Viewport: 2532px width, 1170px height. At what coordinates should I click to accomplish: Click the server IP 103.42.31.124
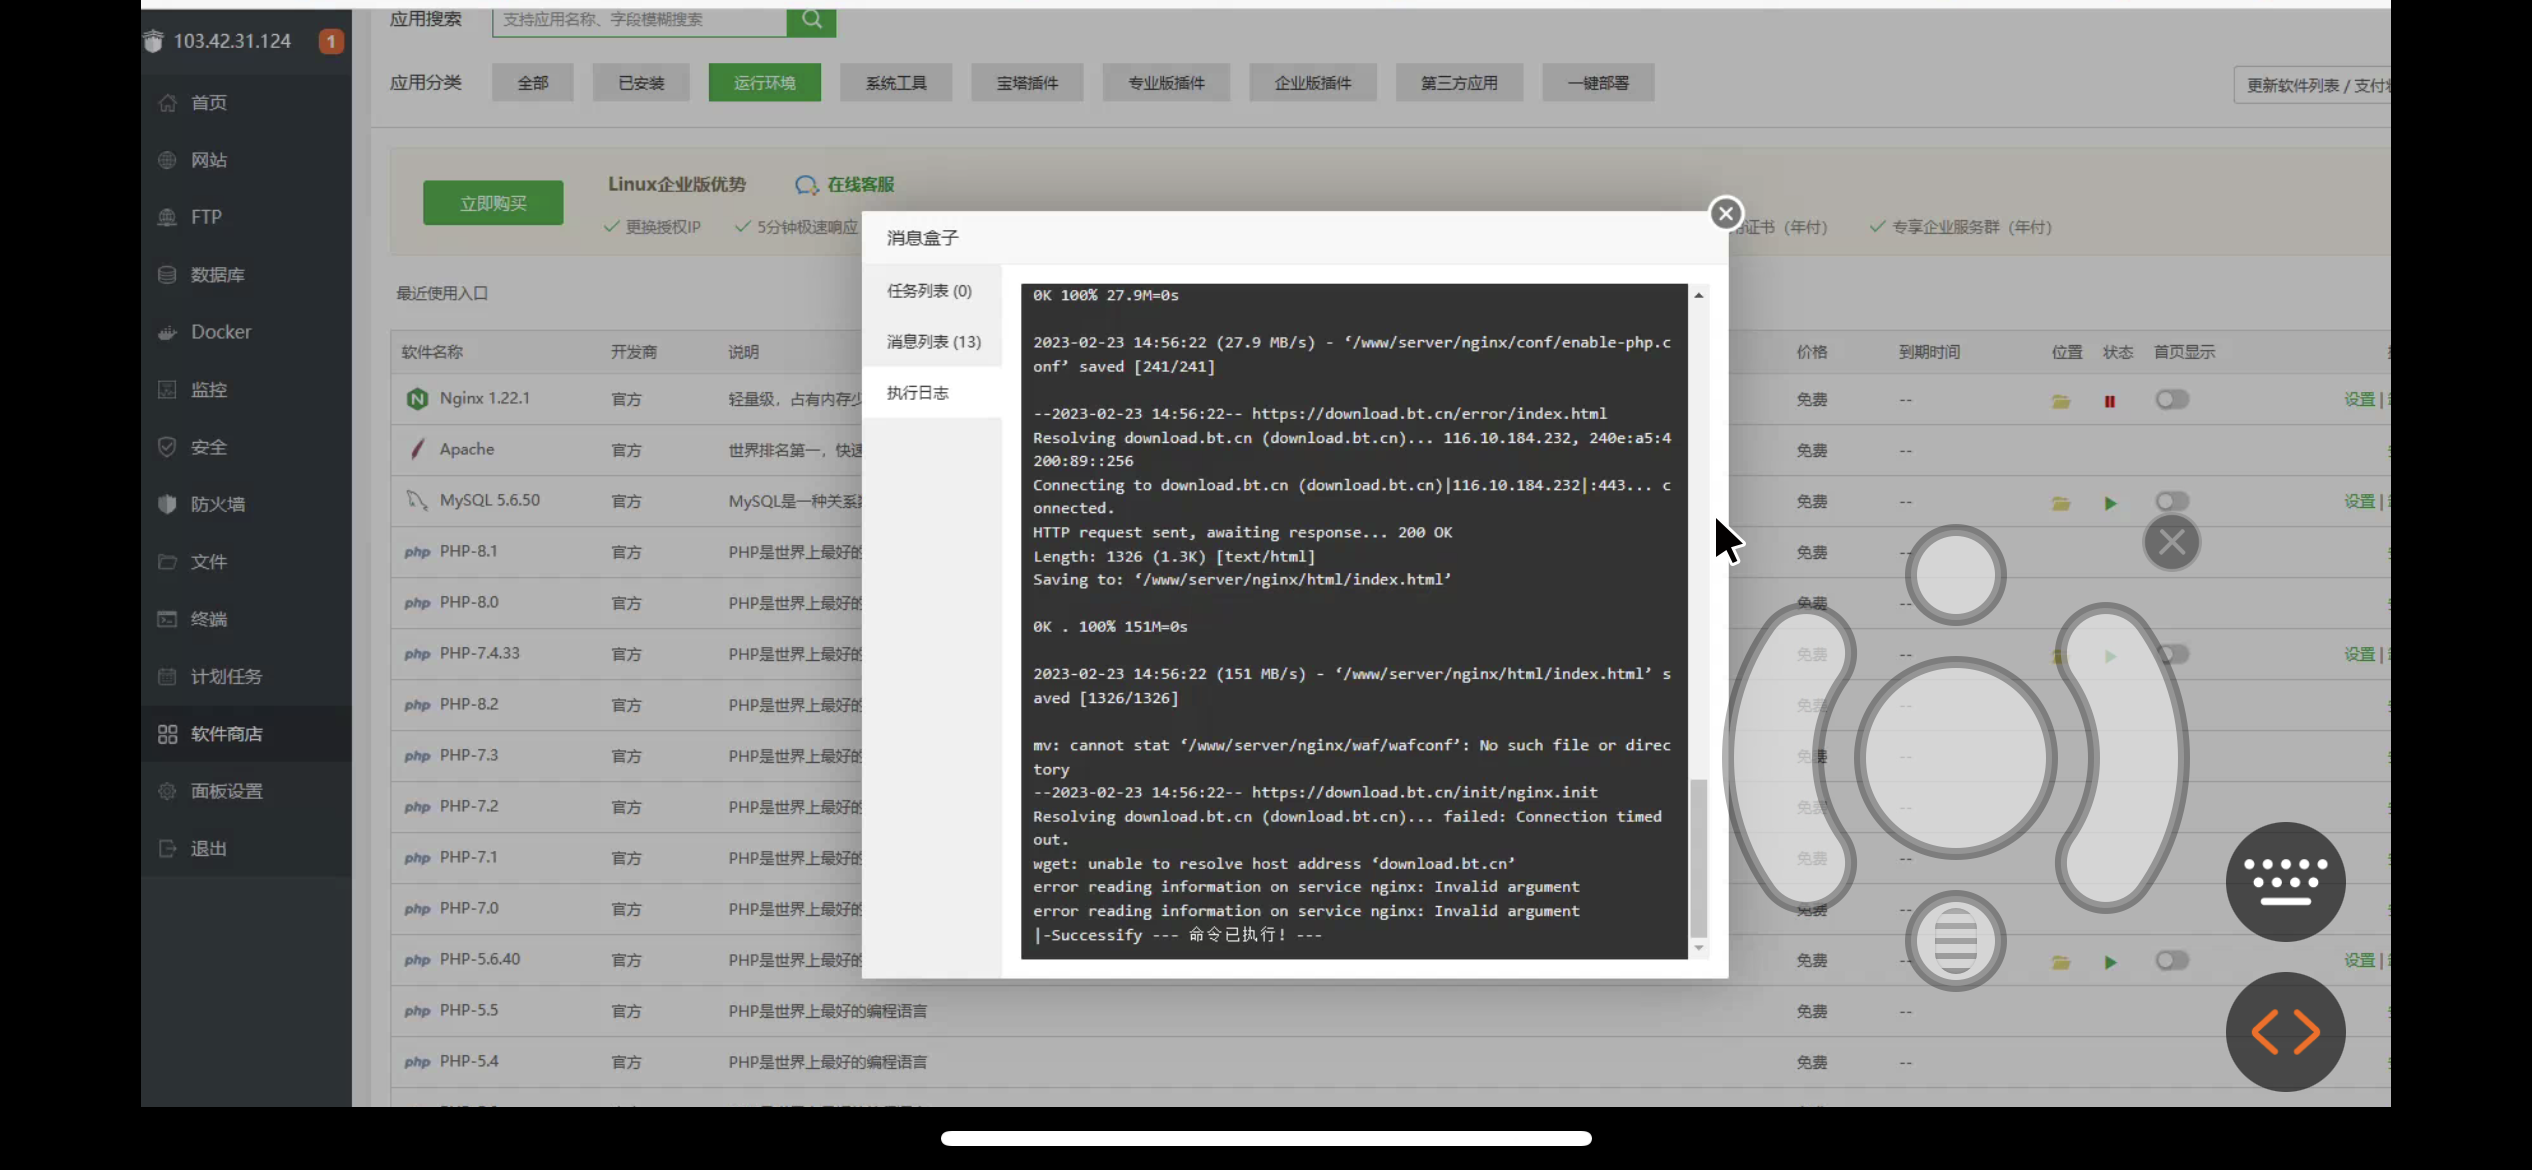point(232,41)
